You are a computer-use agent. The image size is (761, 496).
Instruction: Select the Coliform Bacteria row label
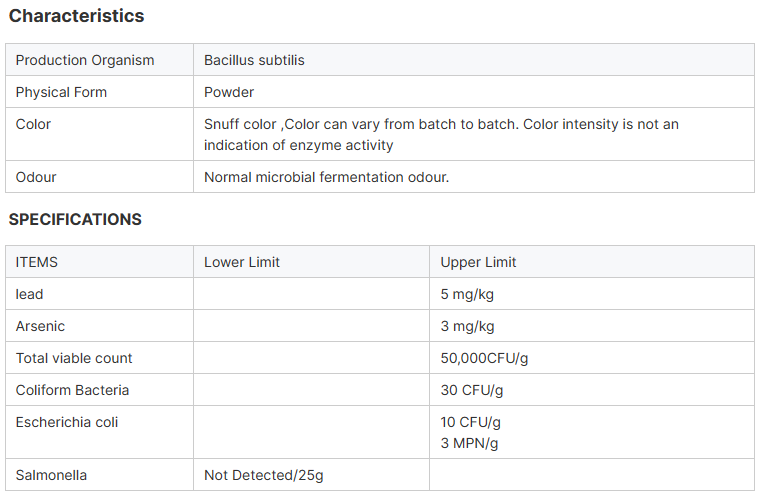tap(72, 390)
